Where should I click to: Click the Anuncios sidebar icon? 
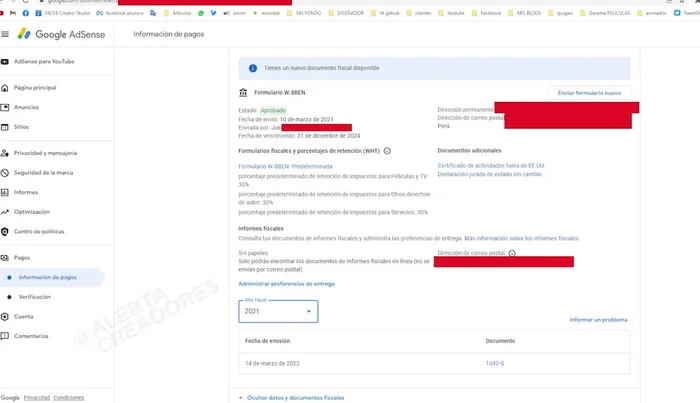tap(6, 107)
